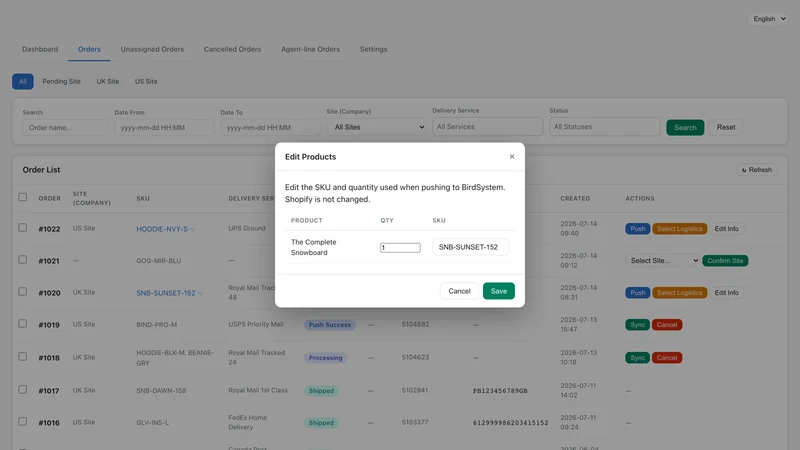
Task: Open the All Sites dropdown
Action: 377,127
